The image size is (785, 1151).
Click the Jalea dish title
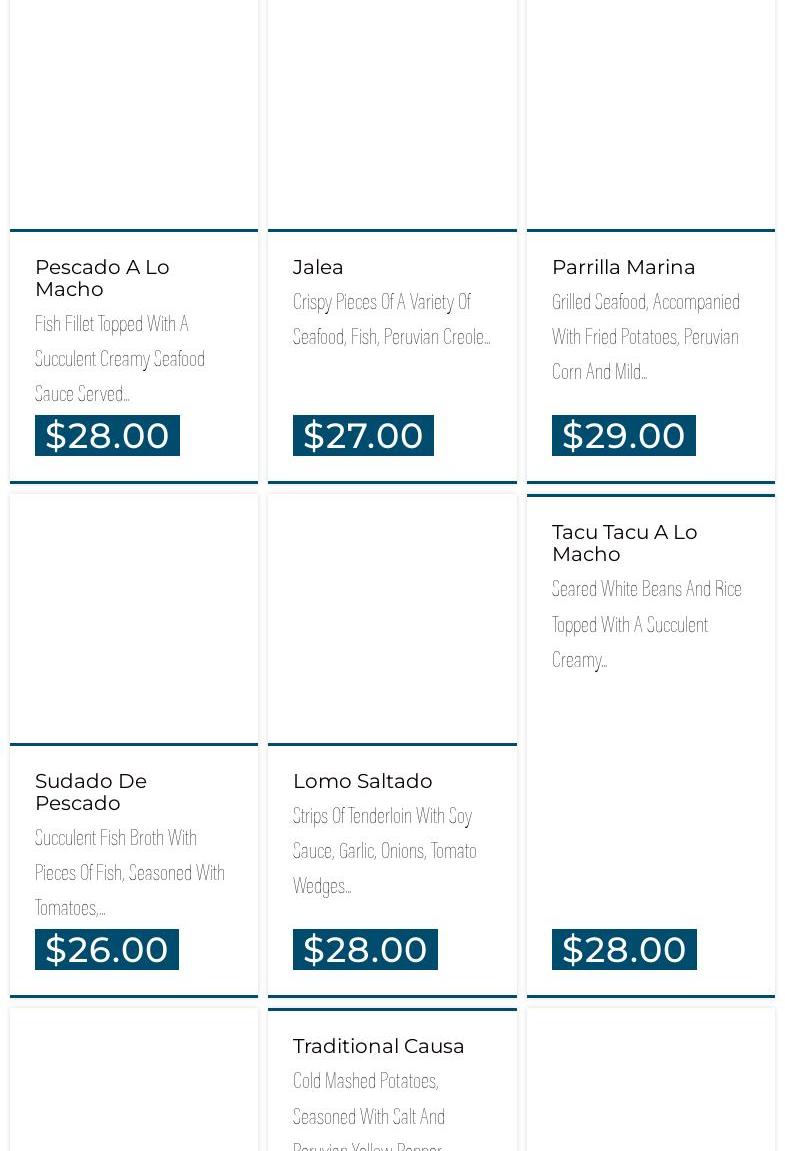[318, 267]
